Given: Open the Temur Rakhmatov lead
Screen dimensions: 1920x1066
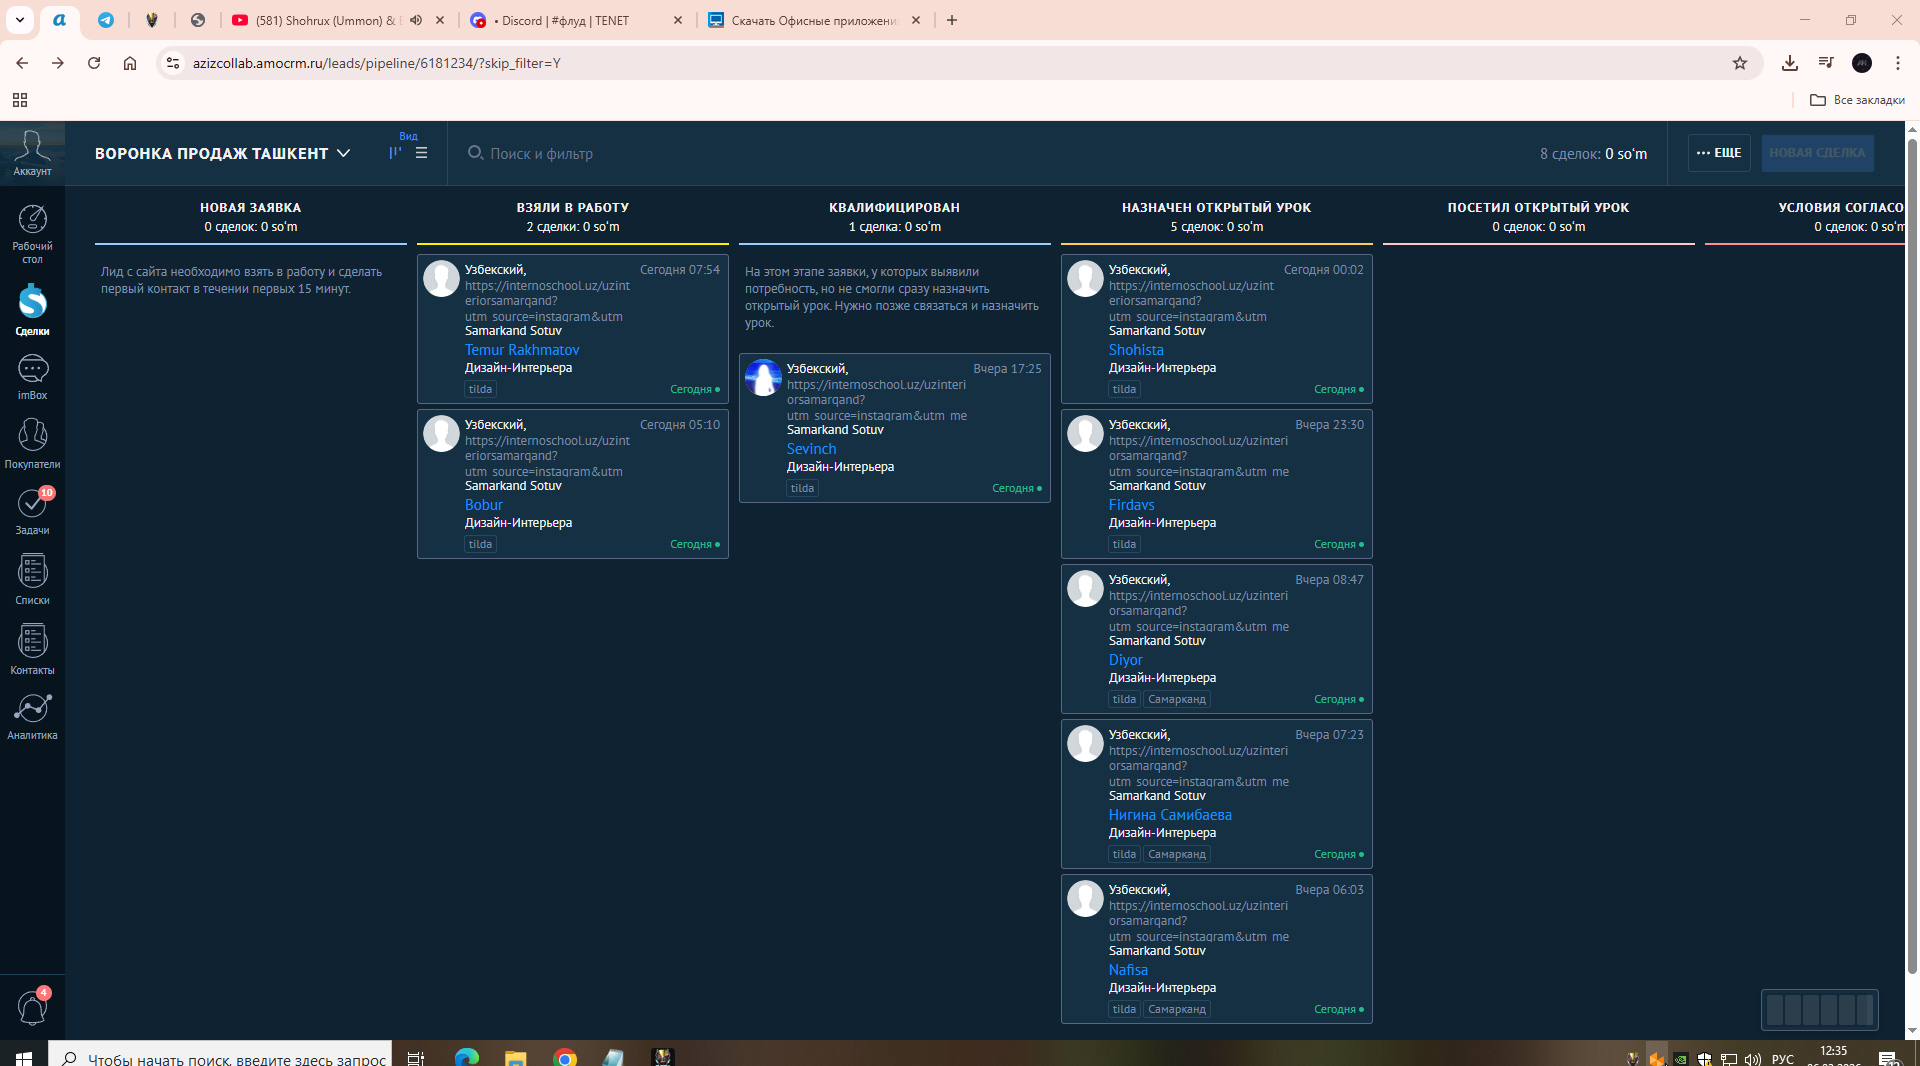Looking at the screenshot, I should [522, 350].
